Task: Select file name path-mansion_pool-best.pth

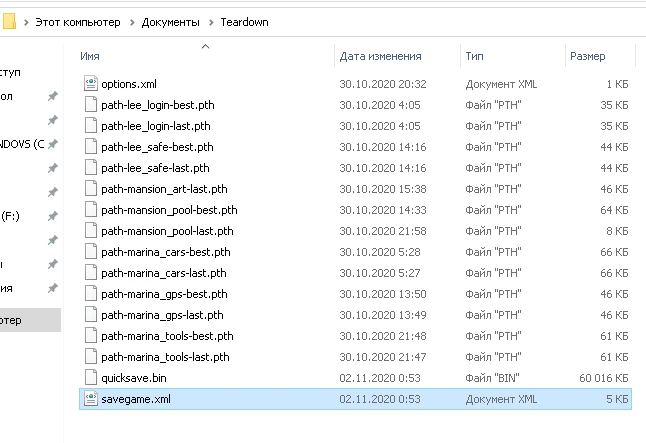Action: [x=169, y=210]
